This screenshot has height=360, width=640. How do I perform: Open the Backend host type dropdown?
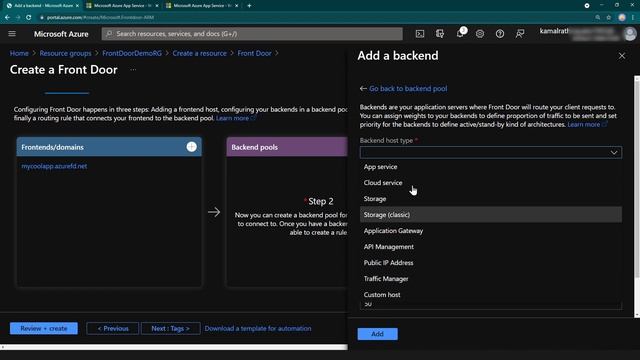(x=491, y=152)
